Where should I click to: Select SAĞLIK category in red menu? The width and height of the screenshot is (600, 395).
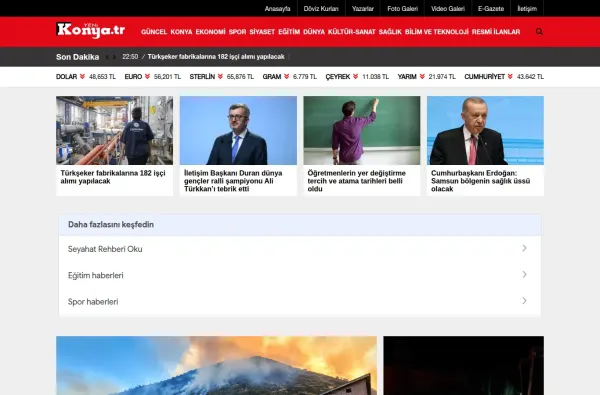390,32
